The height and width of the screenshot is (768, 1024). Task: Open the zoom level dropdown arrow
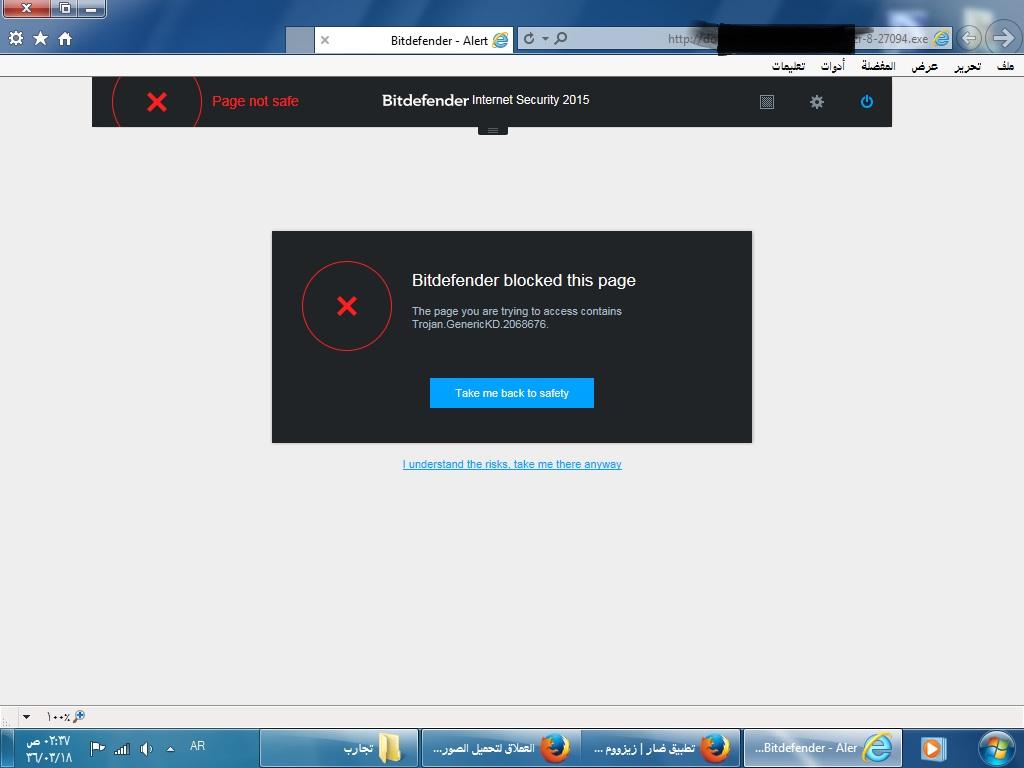click(27, 716)
